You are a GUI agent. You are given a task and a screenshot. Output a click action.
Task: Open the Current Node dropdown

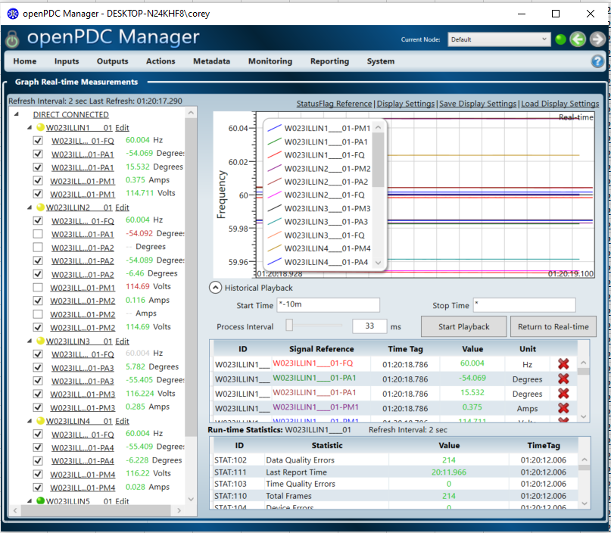click(499, 40)
